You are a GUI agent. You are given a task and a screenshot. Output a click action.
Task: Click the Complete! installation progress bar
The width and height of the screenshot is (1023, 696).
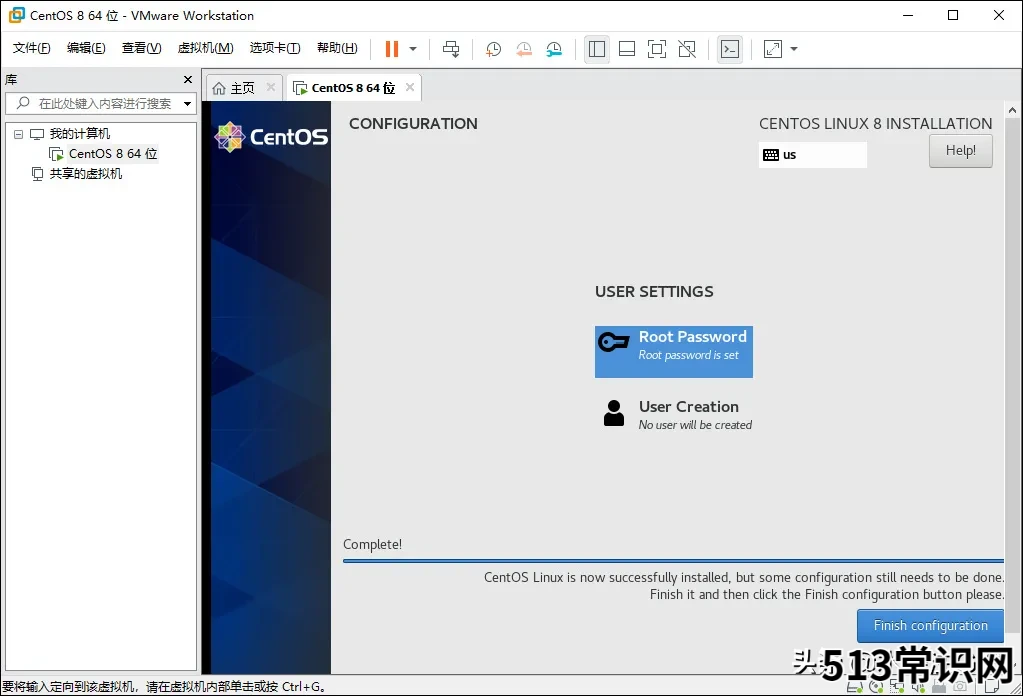673,560
